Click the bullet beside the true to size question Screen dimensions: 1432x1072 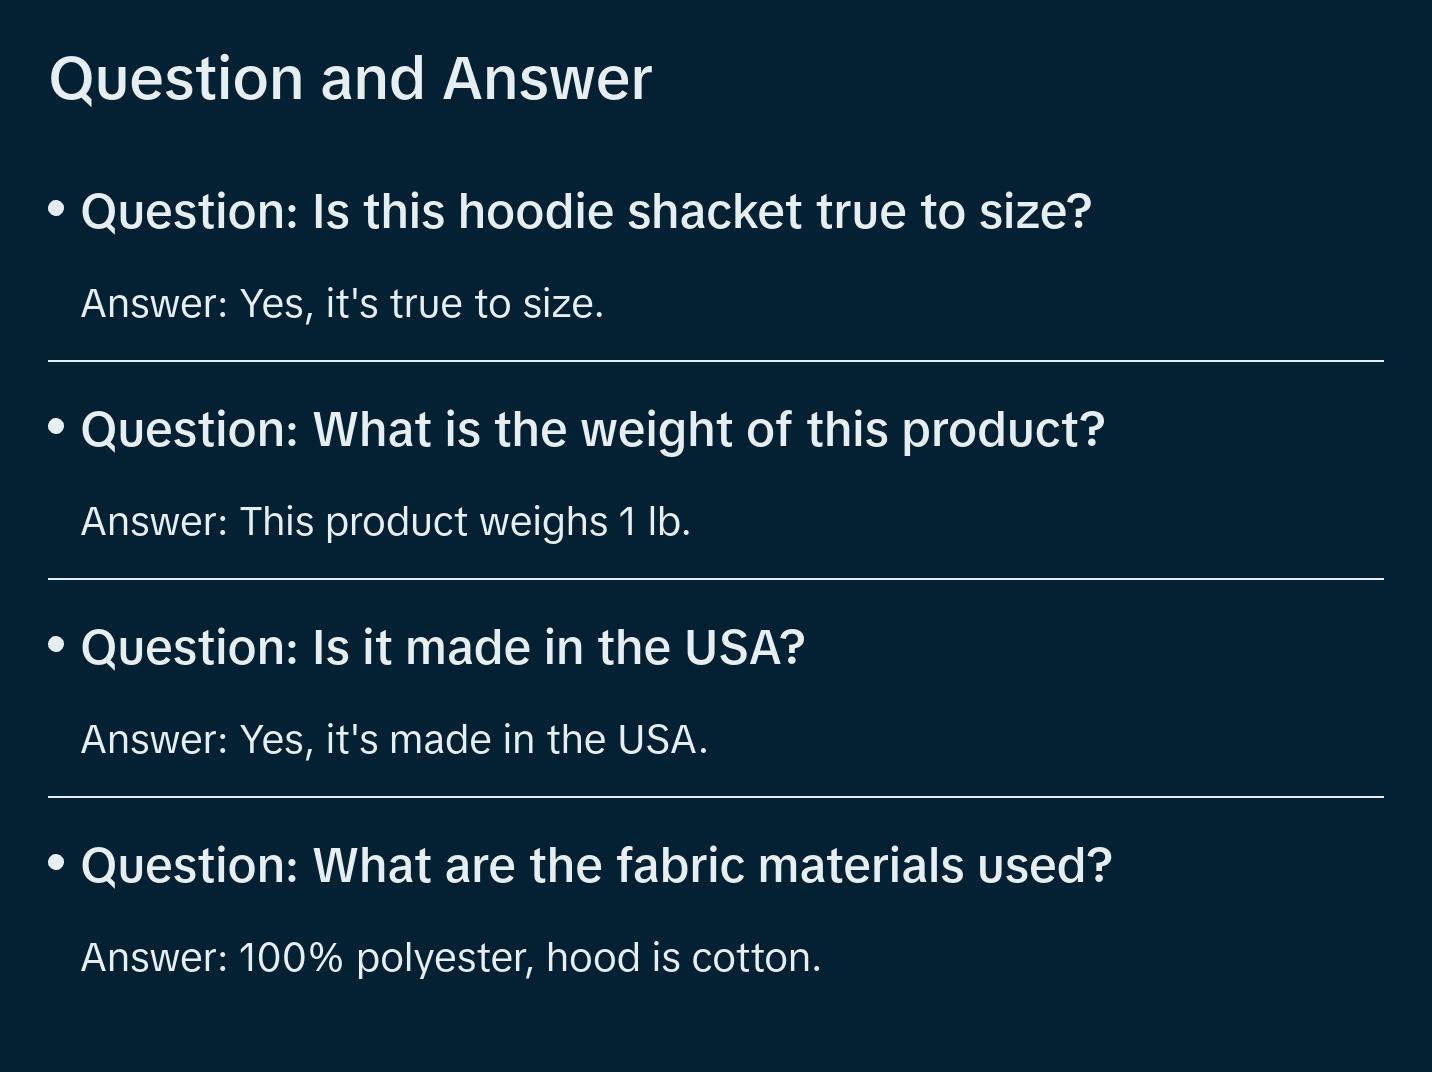pyautogui.click(x=57, y=209)
